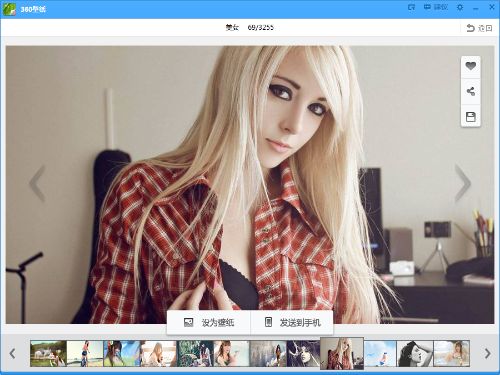The height and width of the screenshot is (375, 500).
Task: Open settings via the gear icon
Action: point(460,7)
